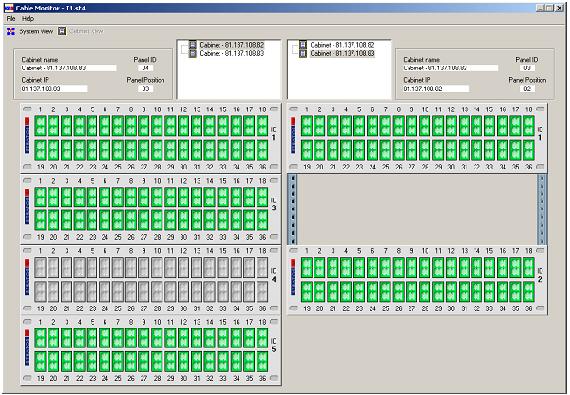Viewport: 570px width, 395px height.
Task: Select Cabinet 81.137.108.82 in right tree
Action: click(342, 45)
